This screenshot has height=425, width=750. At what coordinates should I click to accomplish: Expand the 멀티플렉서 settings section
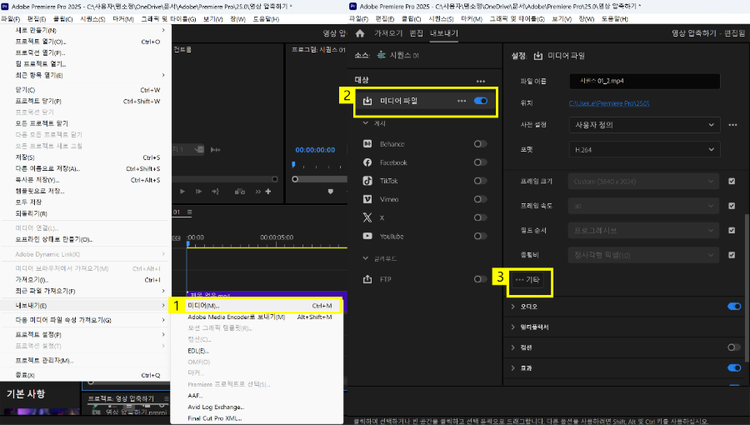click(513, 327)
